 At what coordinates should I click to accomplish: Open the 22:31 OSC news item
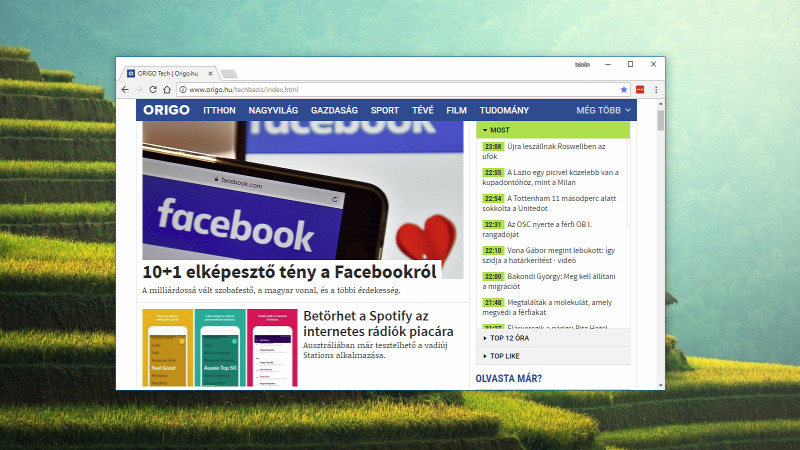537,229
